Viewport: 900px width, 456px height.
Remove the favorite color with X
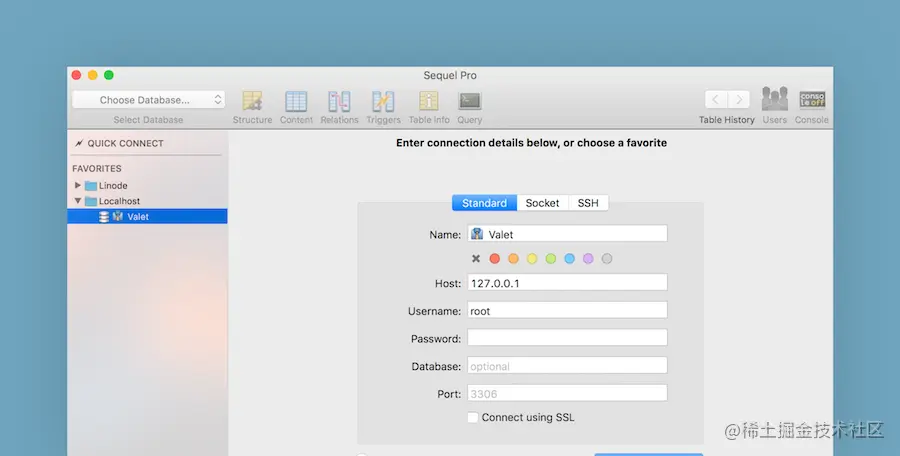pos(476,258)
